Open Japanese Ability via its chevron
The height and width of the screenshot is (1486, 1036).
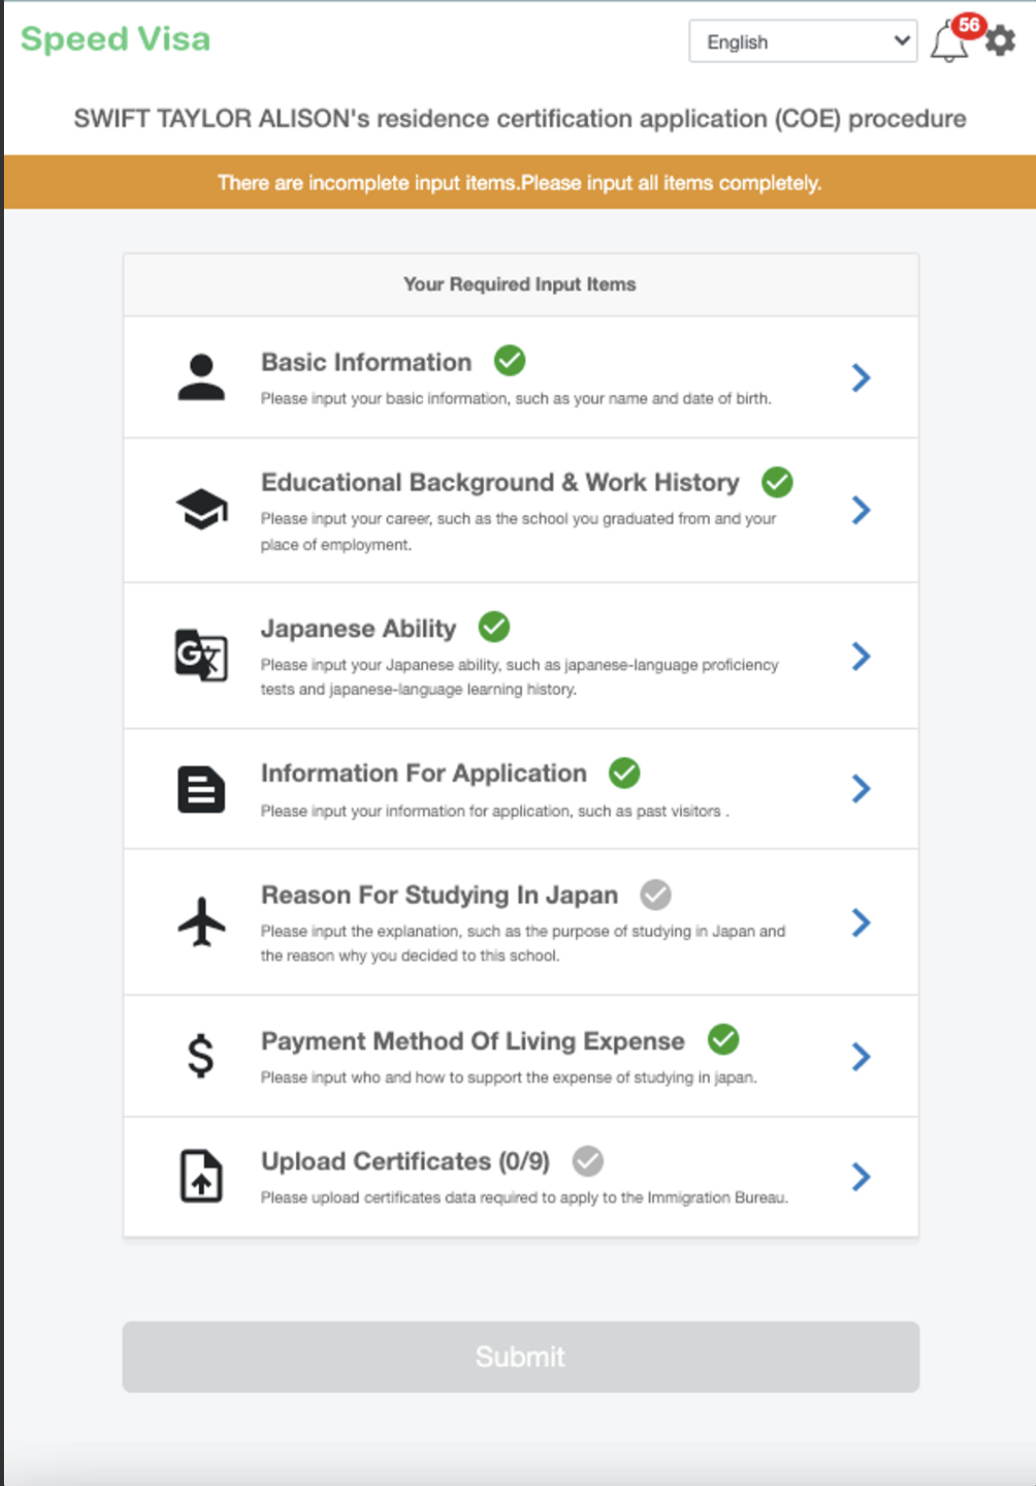(x=861, y=656)
